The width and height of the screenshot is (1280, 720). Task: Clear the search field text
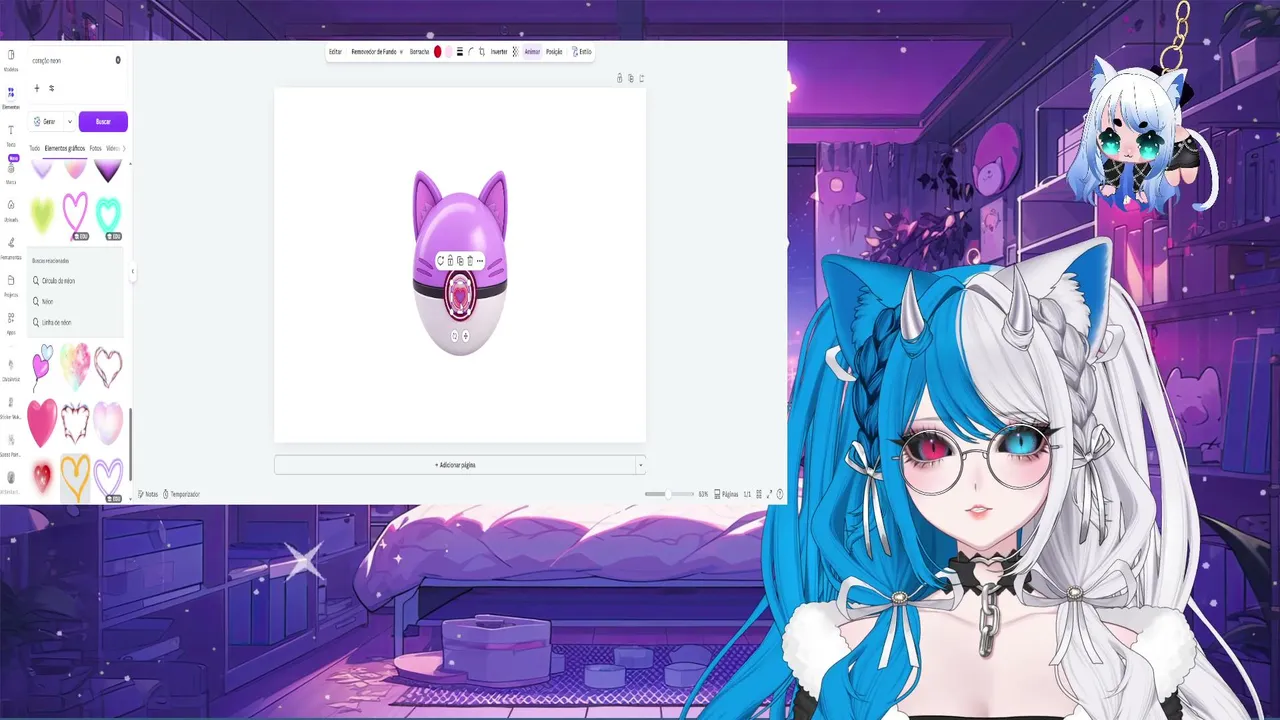pyautogui.click(x=118, y=60)
